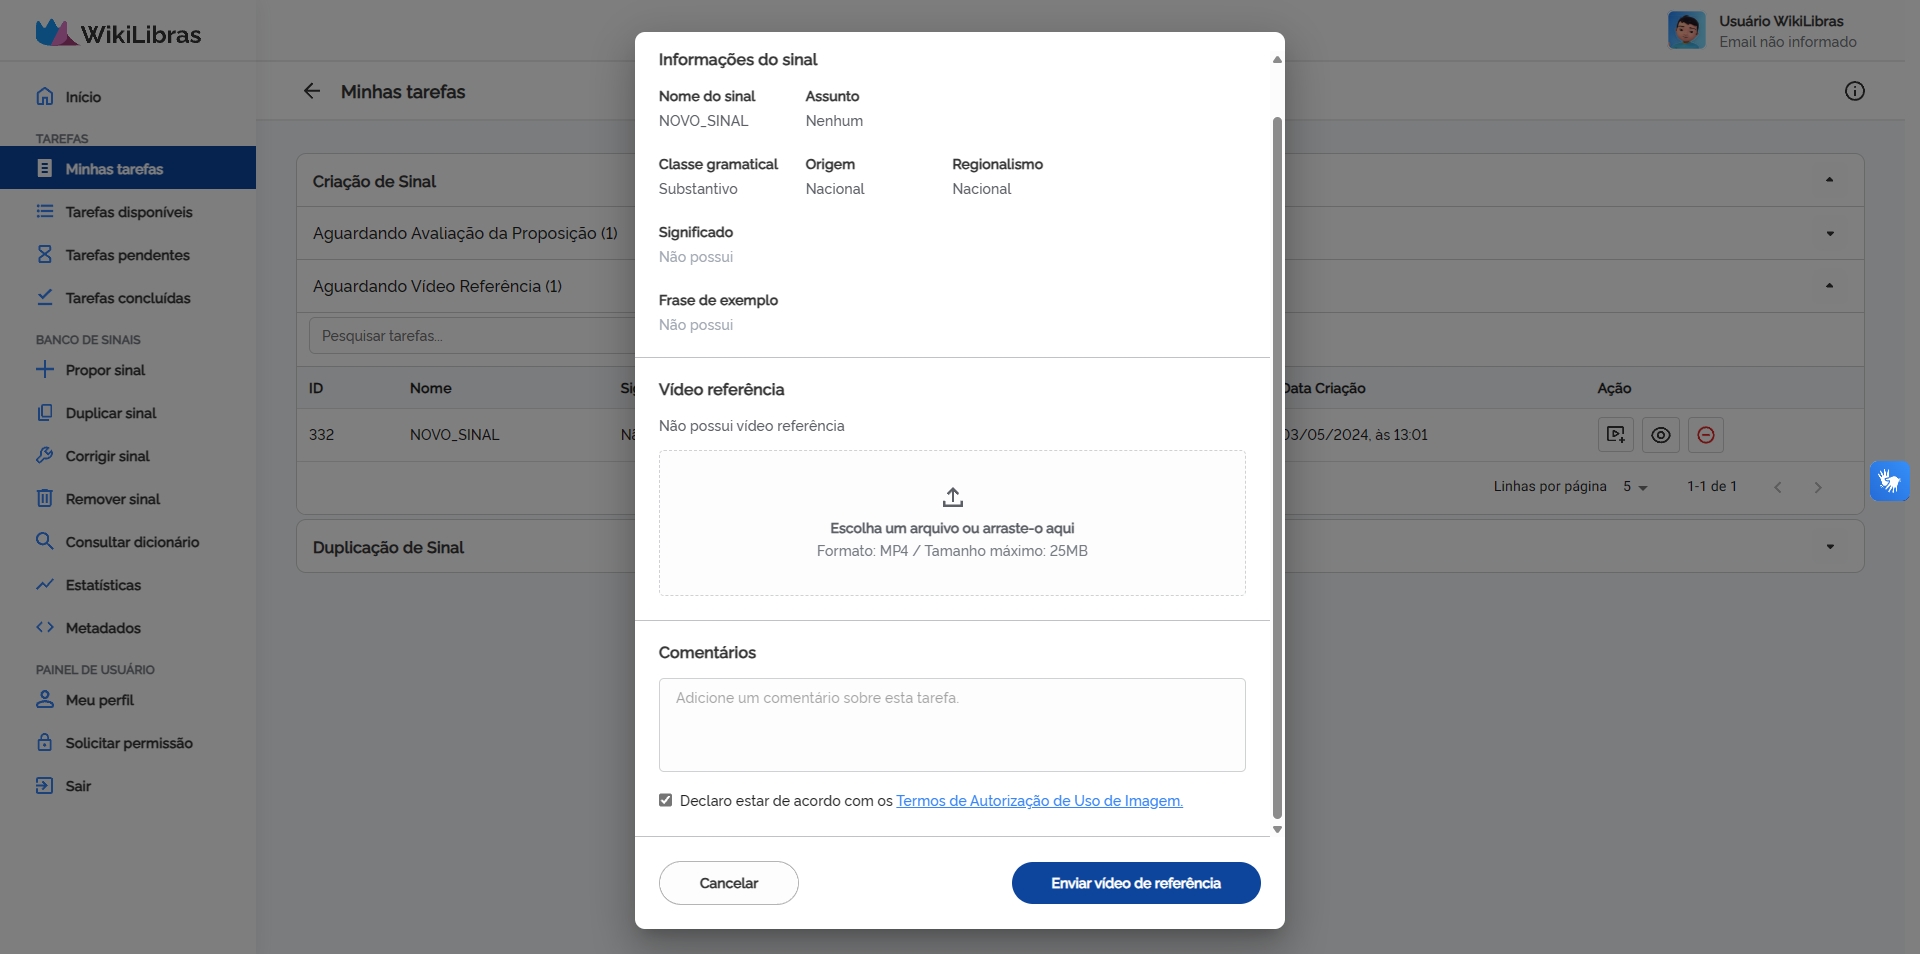Click the upload arrow icon in dropzone

[952, 497]
